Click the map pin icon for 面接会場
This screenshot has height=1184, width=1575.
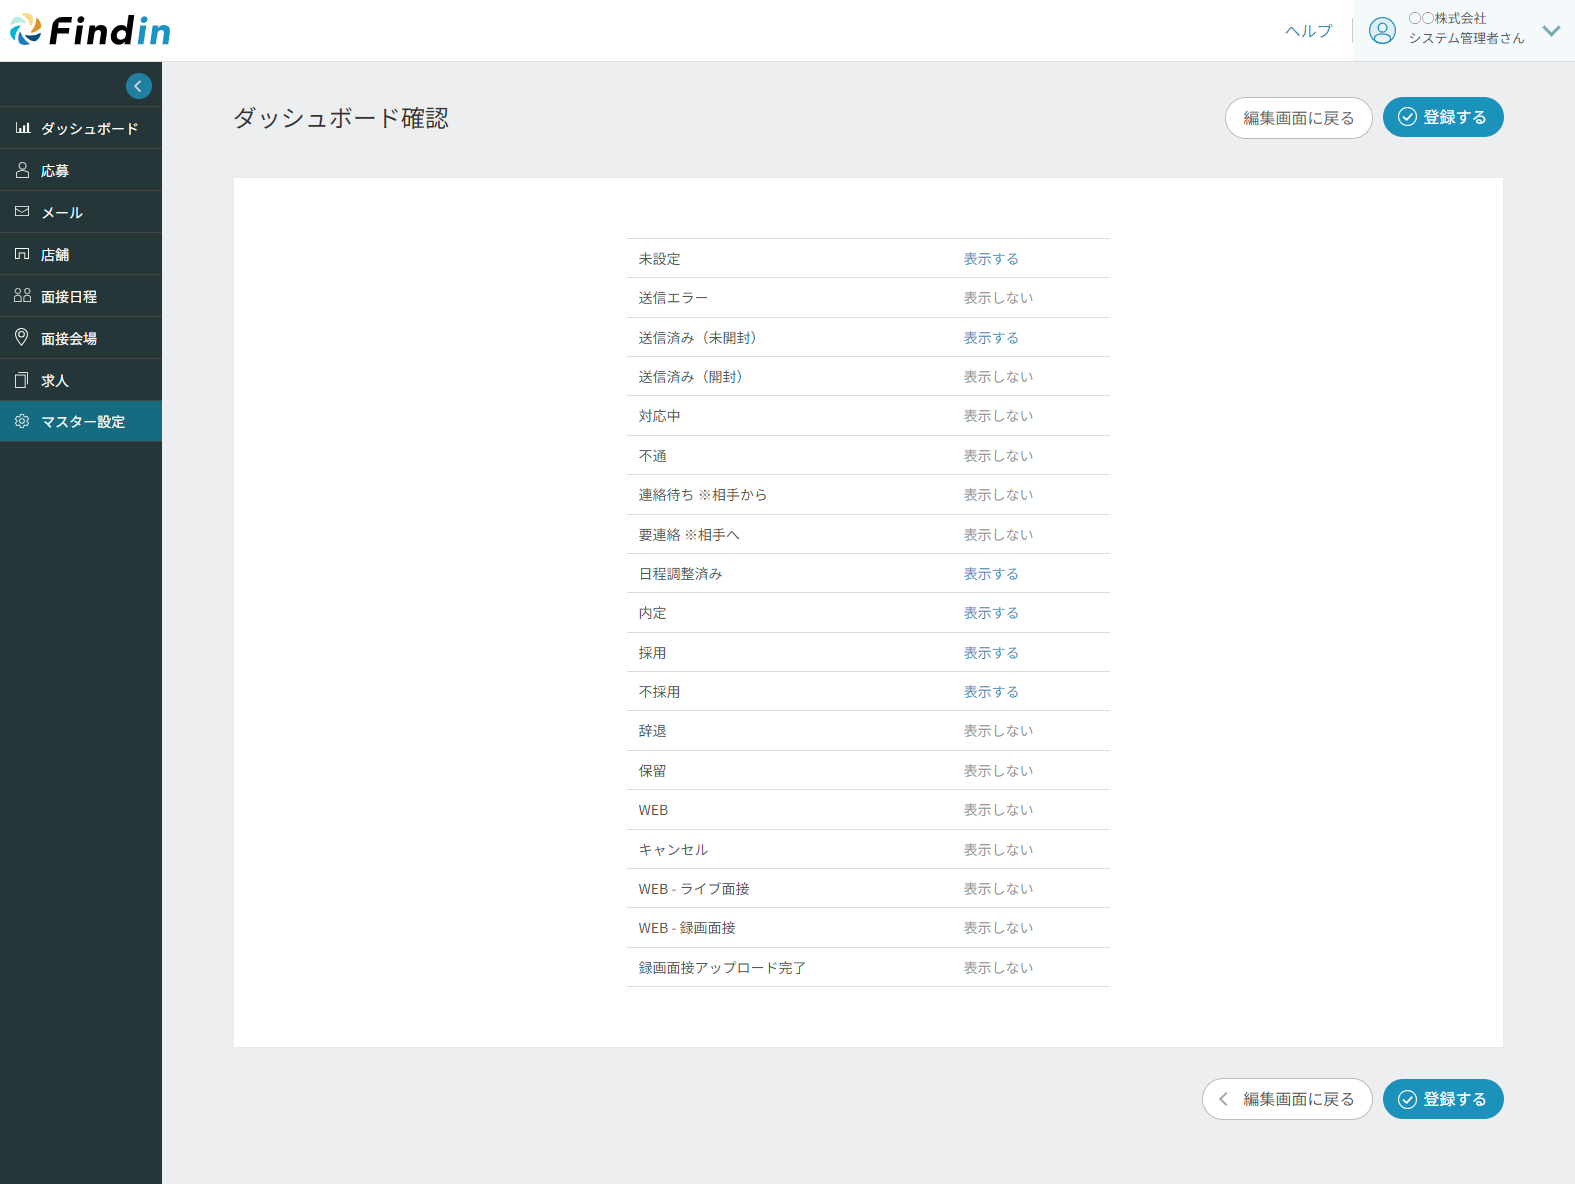pos(22,338)
